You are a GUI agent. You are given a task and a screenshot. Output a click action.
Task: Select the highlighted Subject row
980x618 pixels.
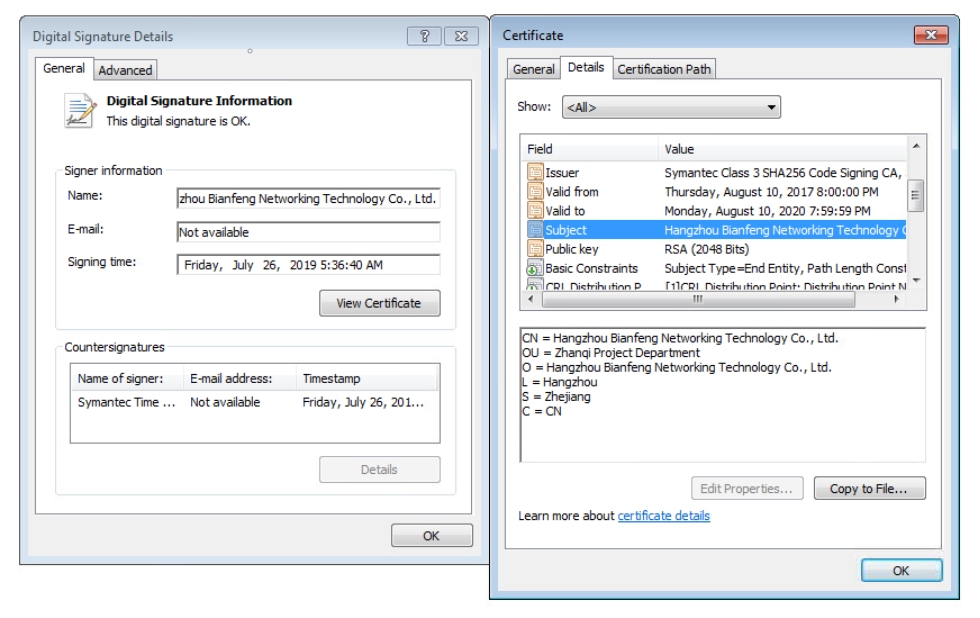point(714,230)
